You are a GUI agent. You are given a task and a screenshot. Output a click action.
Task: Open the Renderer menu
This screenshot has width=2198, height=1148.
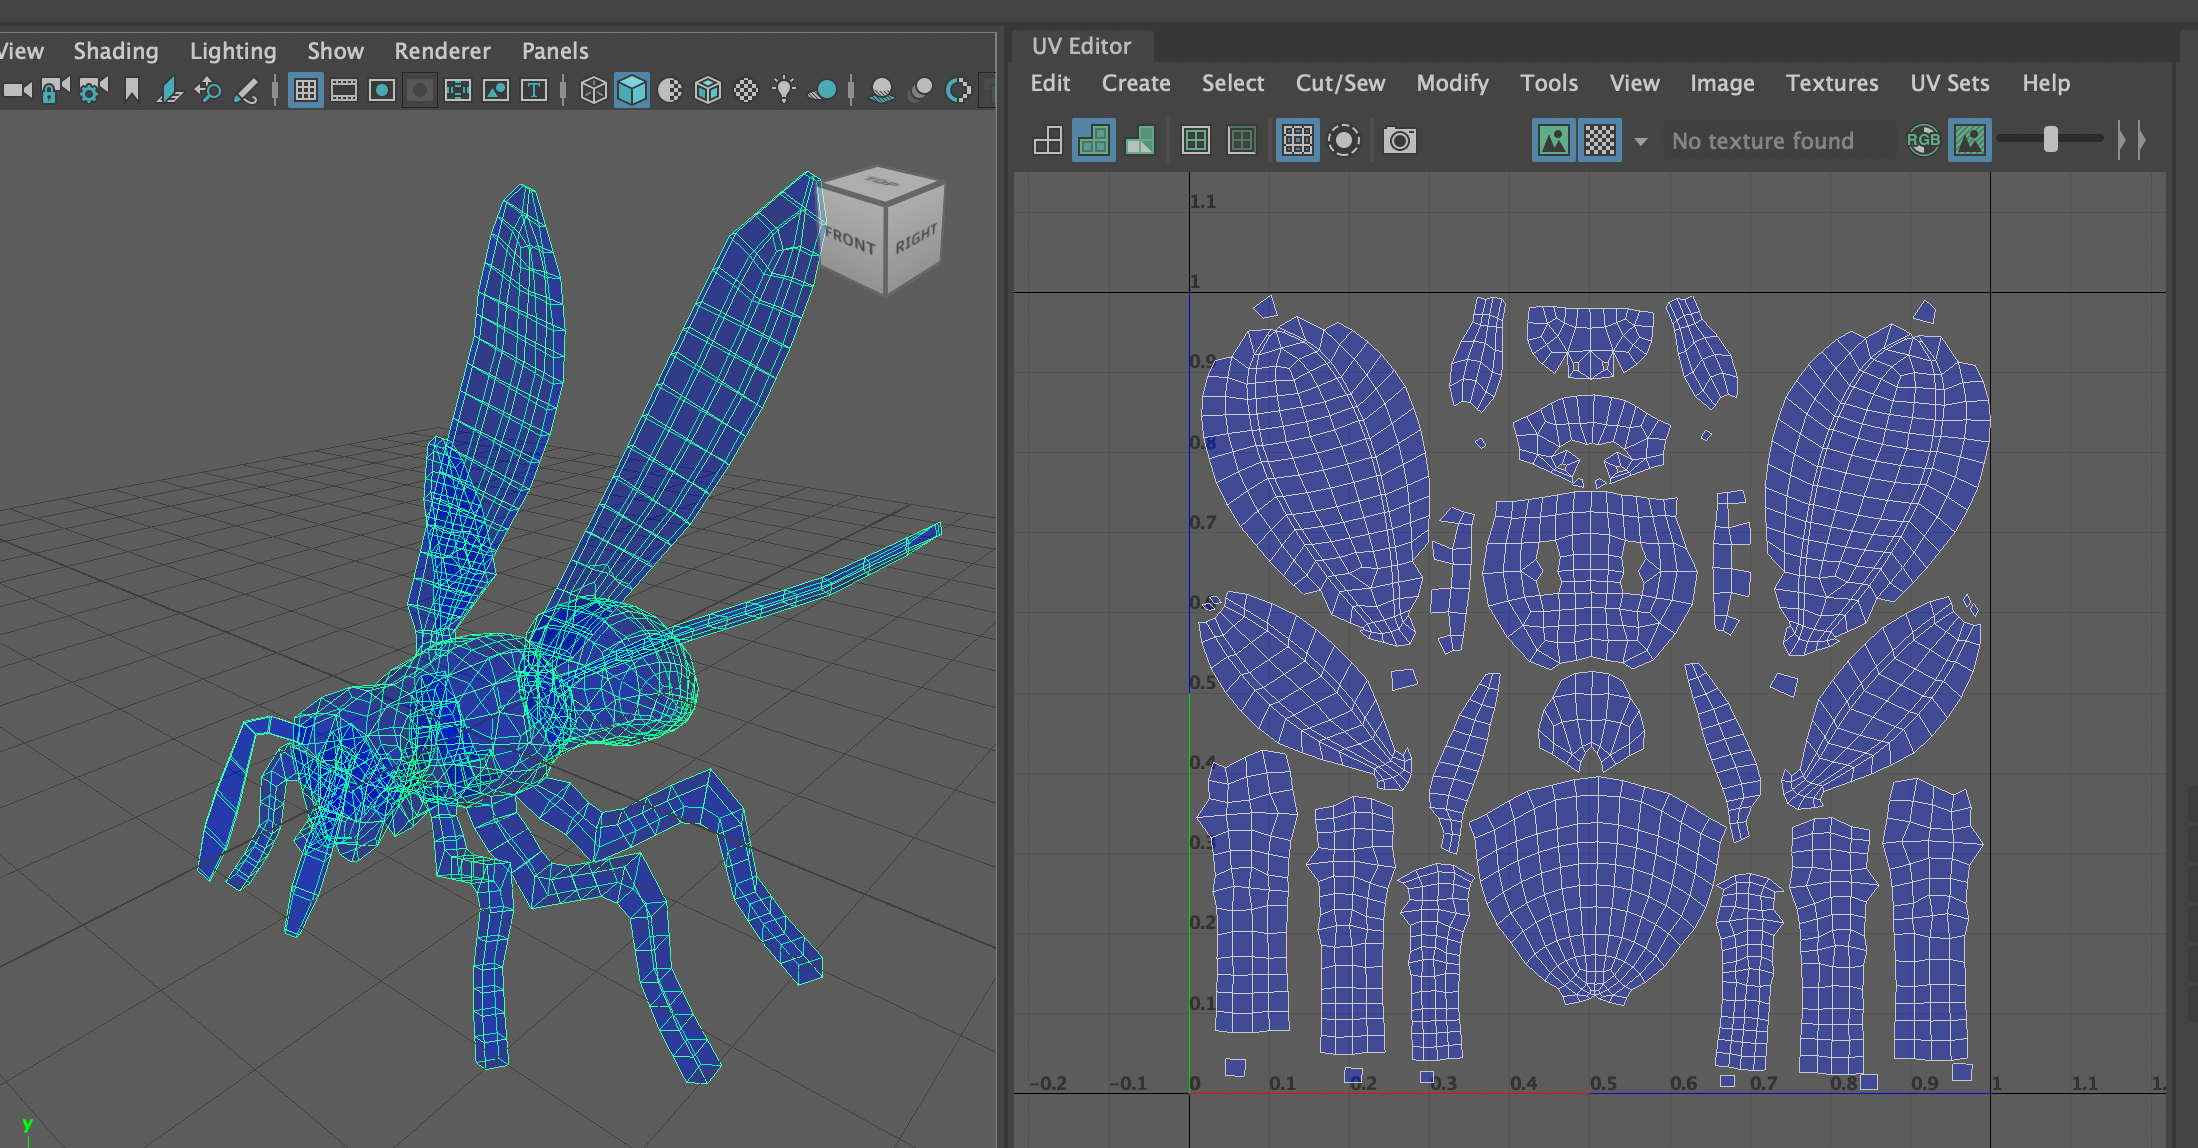[441, 50]
